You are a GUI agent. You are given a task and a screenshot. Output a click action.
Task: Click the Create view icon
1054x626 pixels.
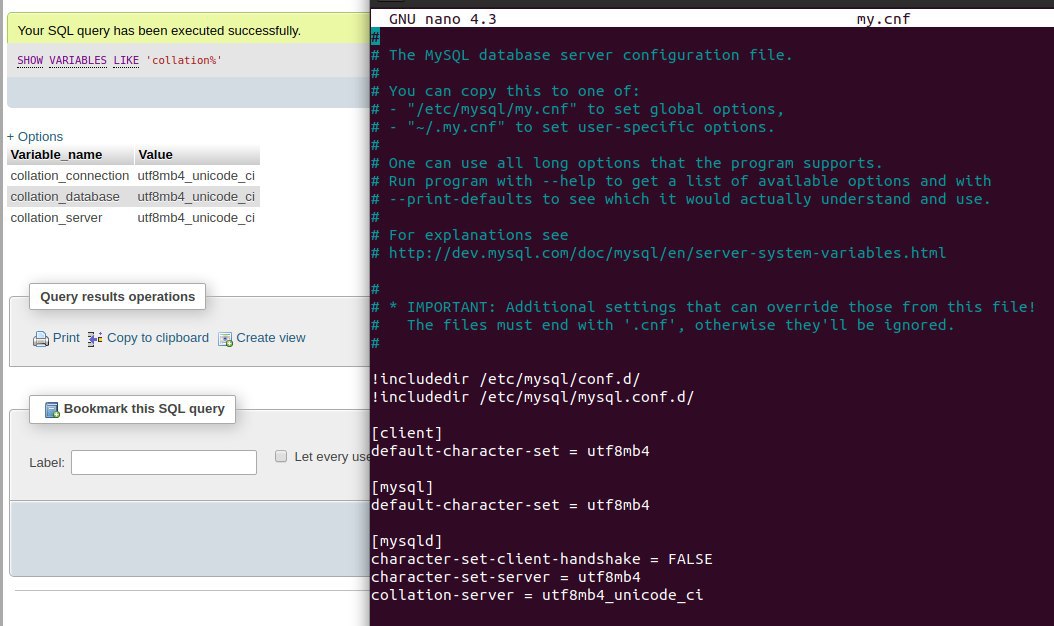tap(225, 339)
